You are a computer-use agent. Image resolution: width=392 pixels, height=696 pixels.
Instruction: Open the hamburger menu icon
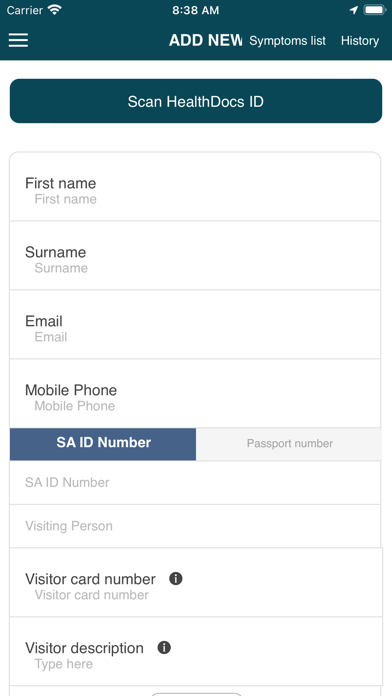(x=18, y=40)
